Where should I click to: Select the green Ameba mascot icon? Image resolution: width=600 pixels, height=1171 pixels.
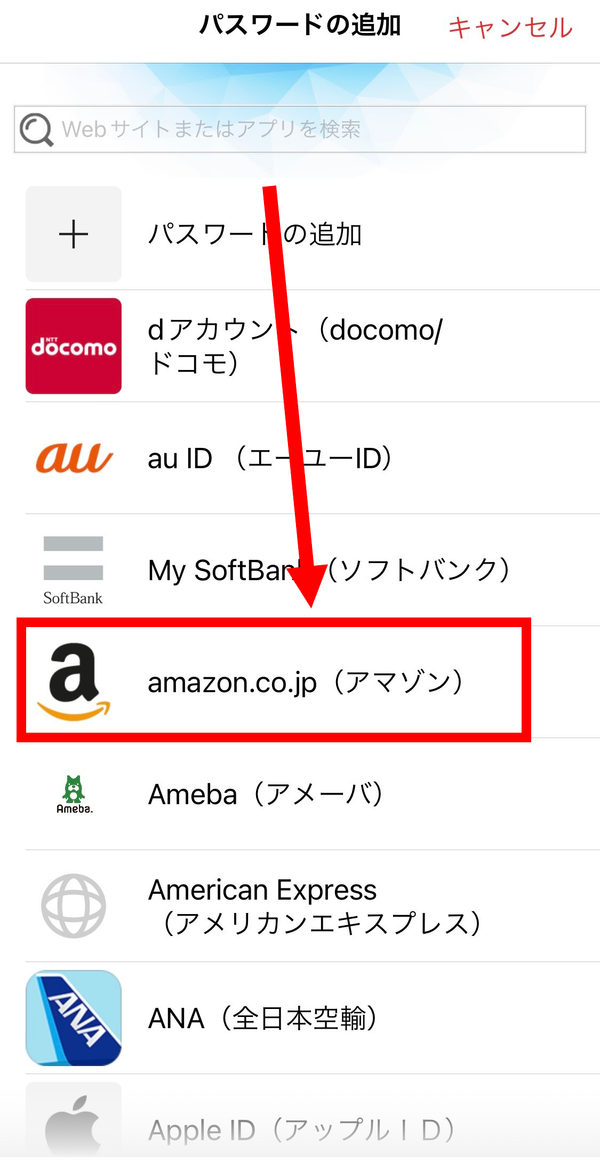pyautogui.click(x=73, y=794)
